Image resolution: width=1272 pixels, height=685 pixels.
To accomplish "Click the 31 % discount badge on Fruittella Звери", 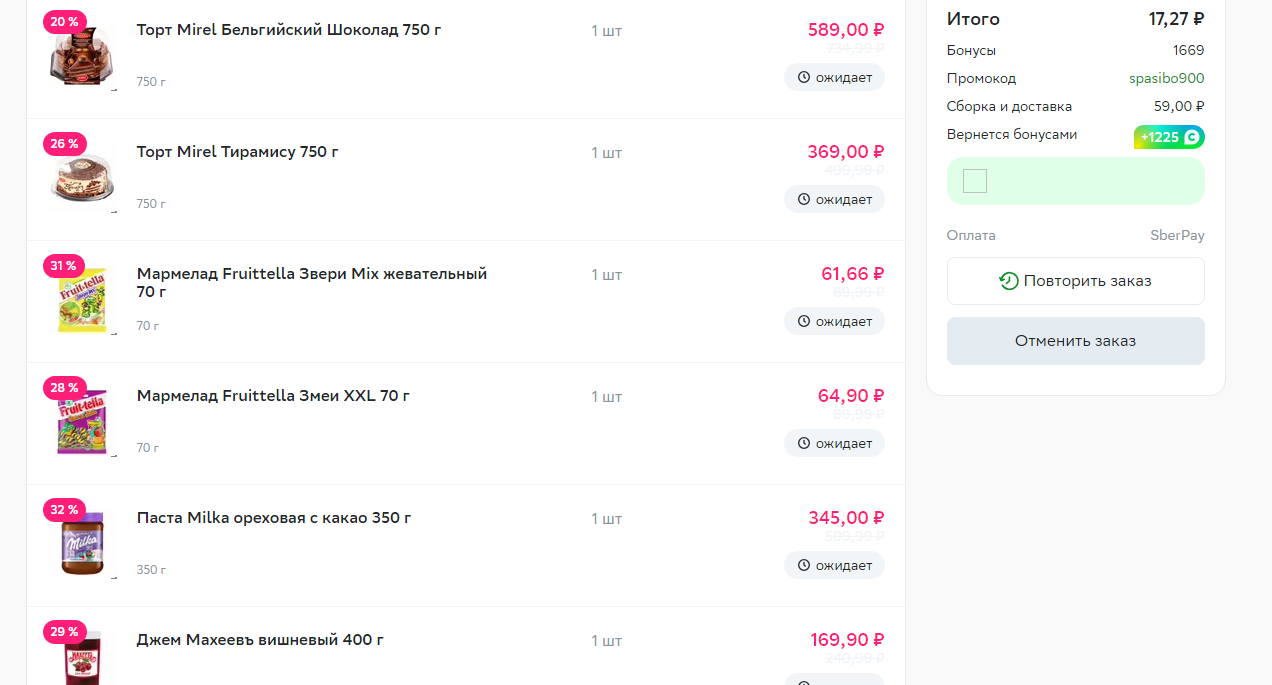I will coord(65,265).
